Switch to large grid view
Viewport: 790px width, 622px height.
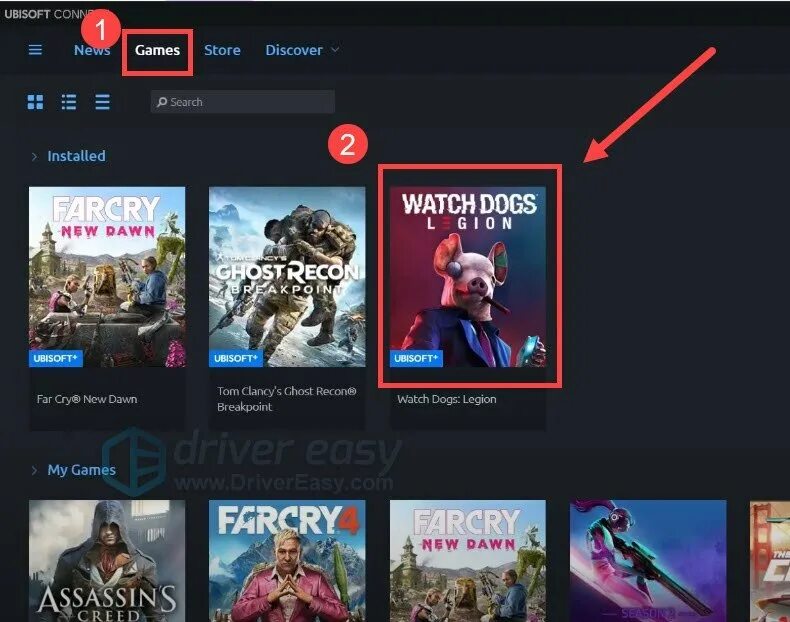(x=35, y=102)
